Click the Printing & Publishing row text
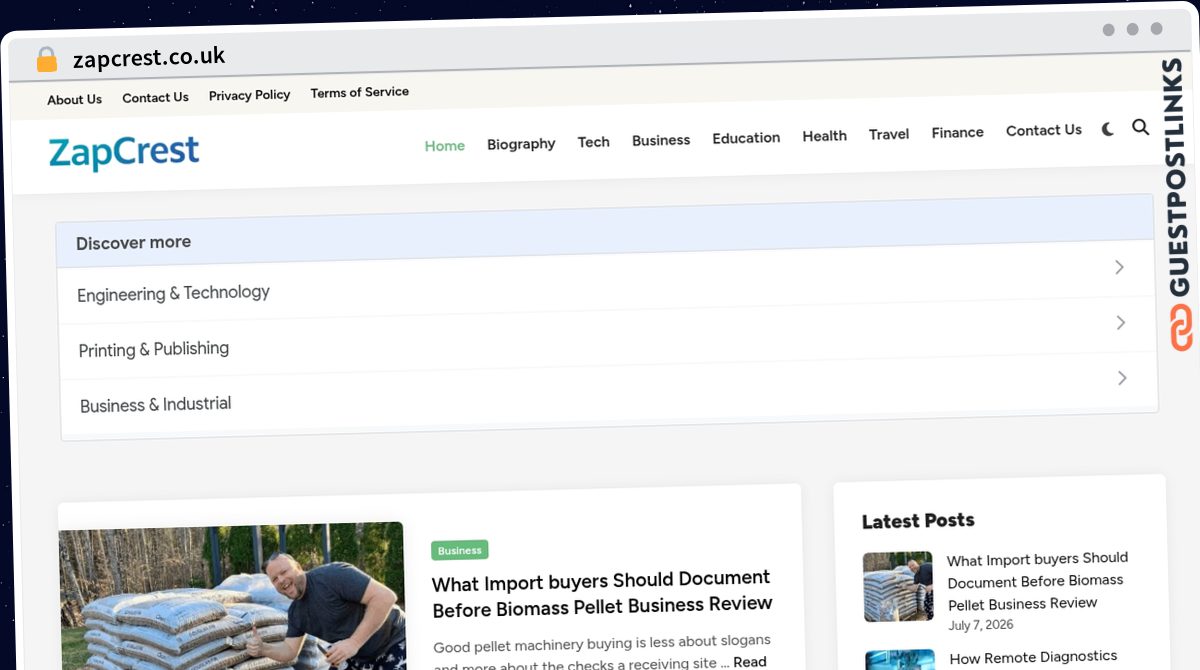1200x670 pixels. (154, 349)
